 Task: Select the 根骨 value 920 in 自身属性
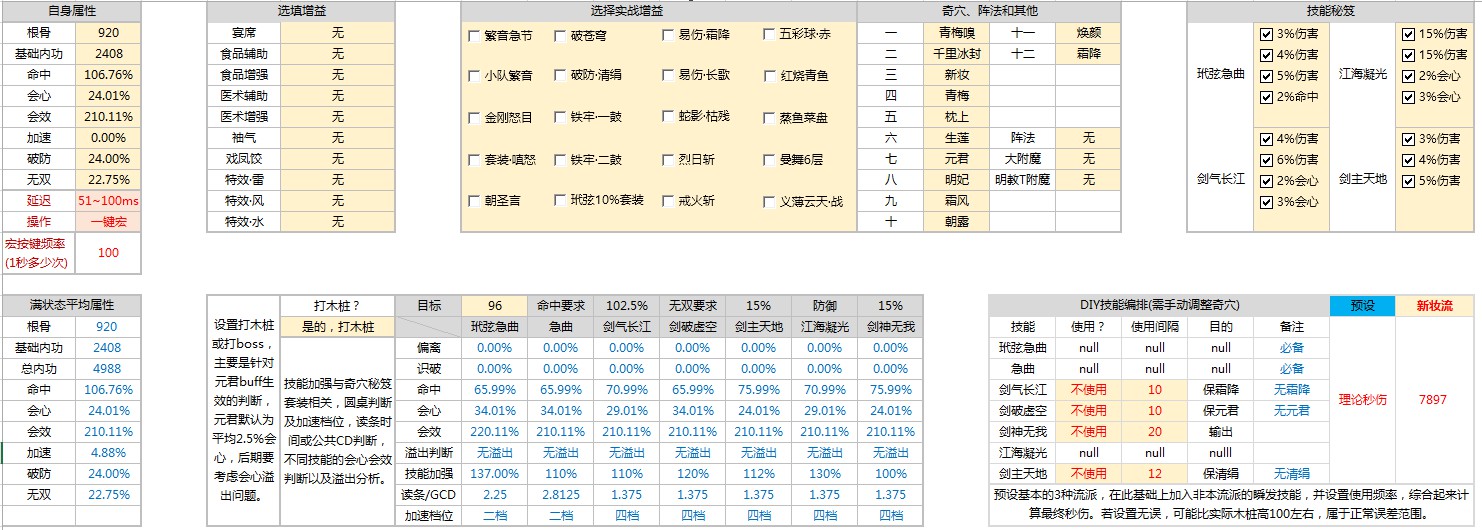point(108,33)
